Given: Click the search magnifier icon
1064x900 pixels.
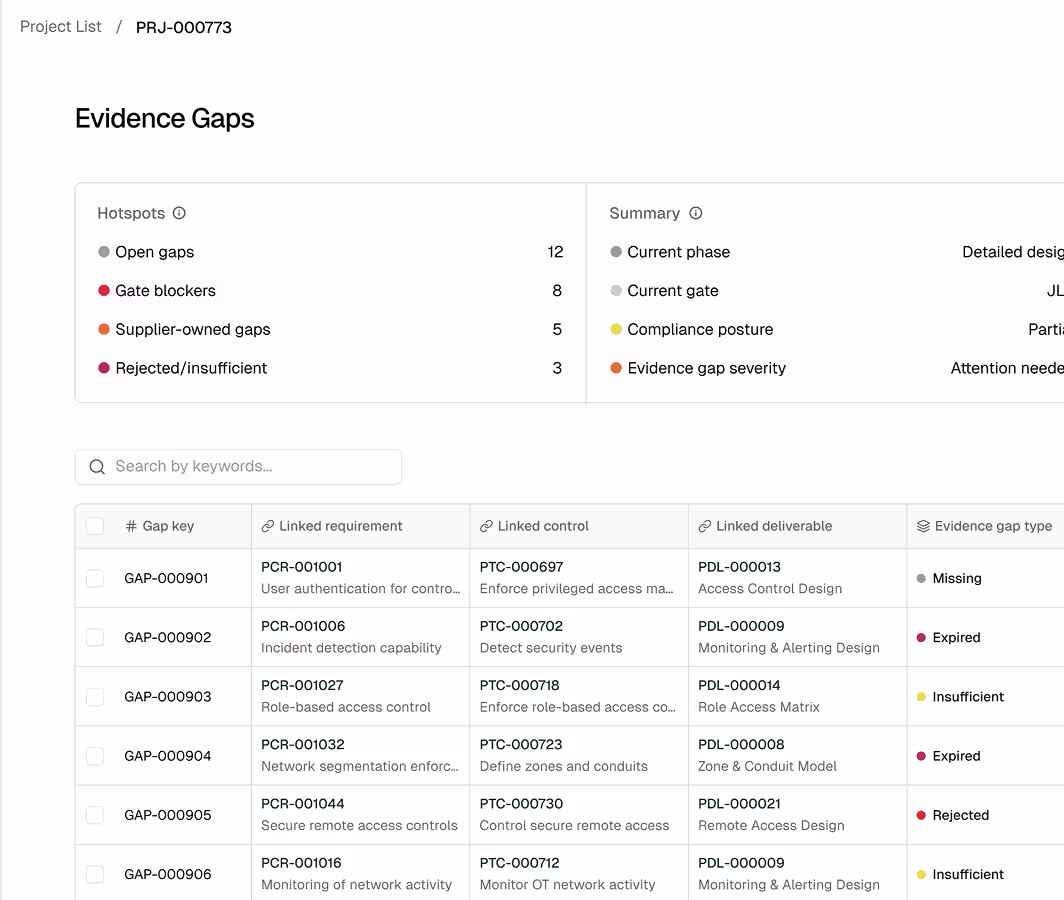Looking at the screenshot, I should pos(97,467).
